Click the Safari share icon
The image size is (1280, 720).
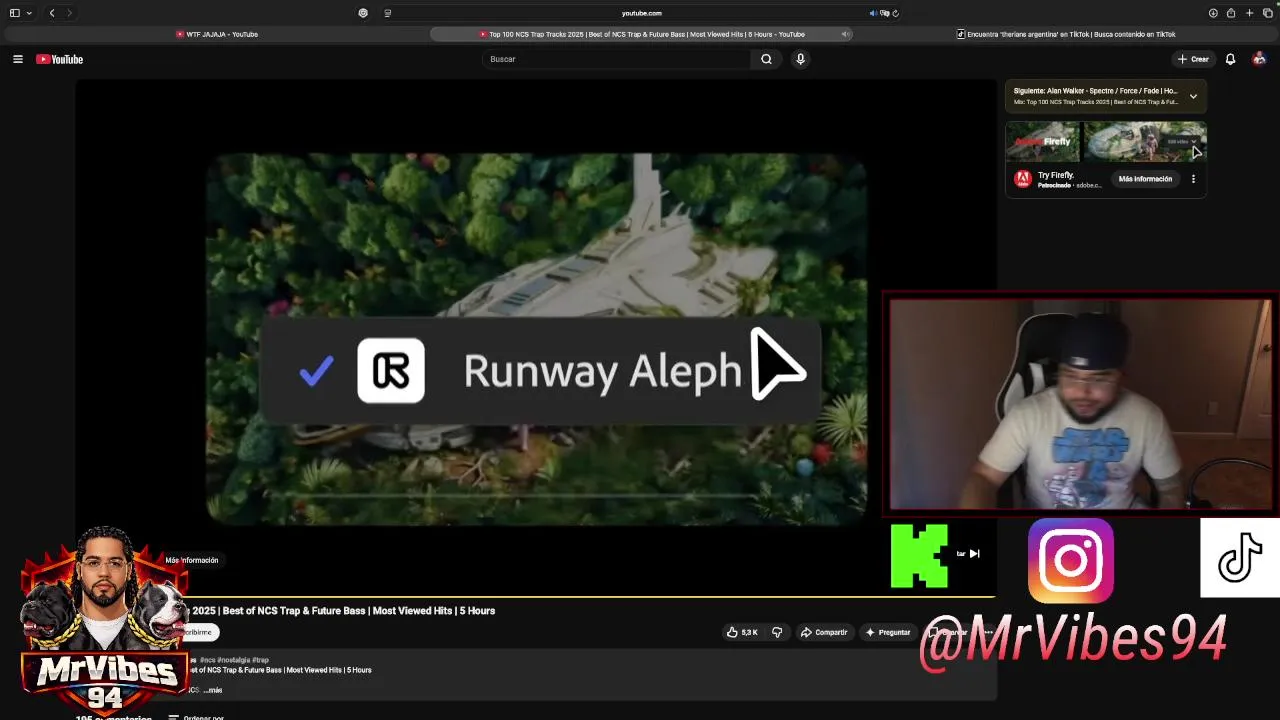tap(1231, 13)
